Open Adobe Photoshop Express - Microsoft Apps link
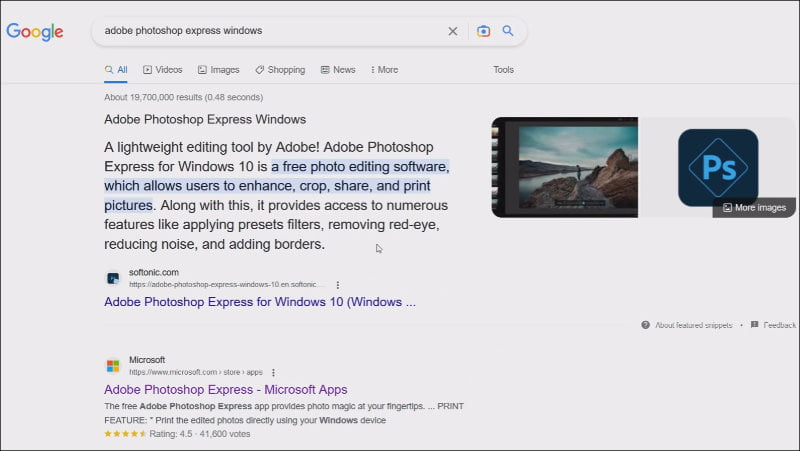Viewport: 800px width, 451px height. pyautogui.click(x=226, y=390)
